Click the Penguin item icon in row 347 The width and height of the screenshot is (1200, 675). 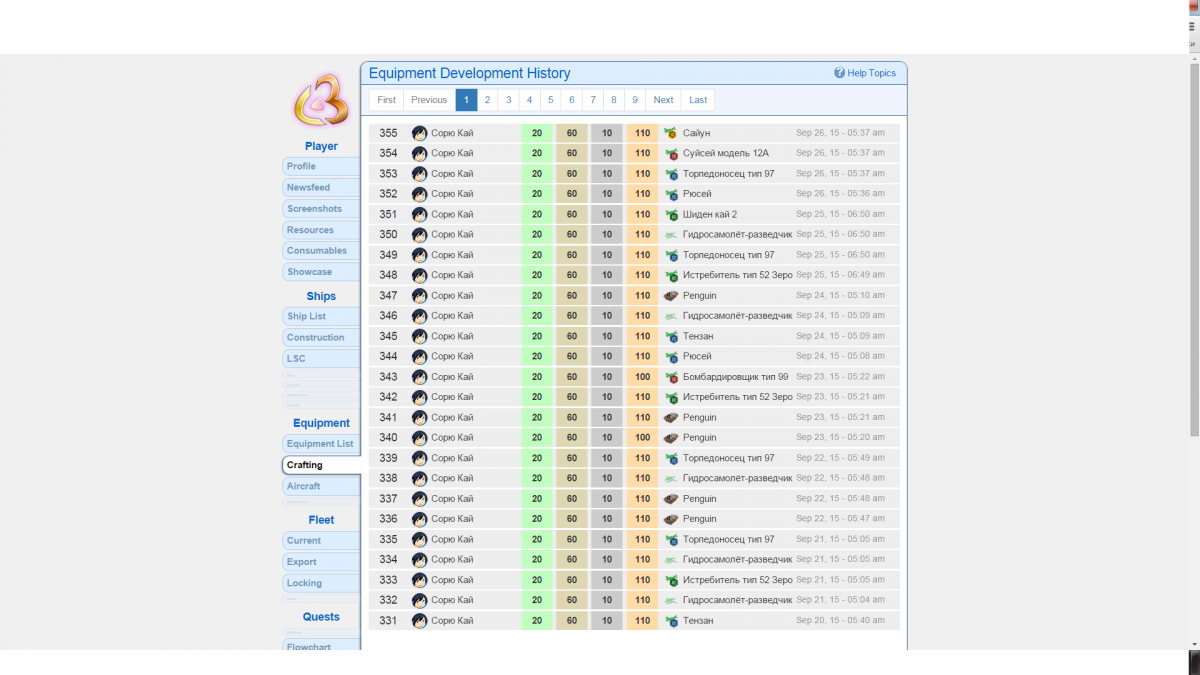[671, 296]
